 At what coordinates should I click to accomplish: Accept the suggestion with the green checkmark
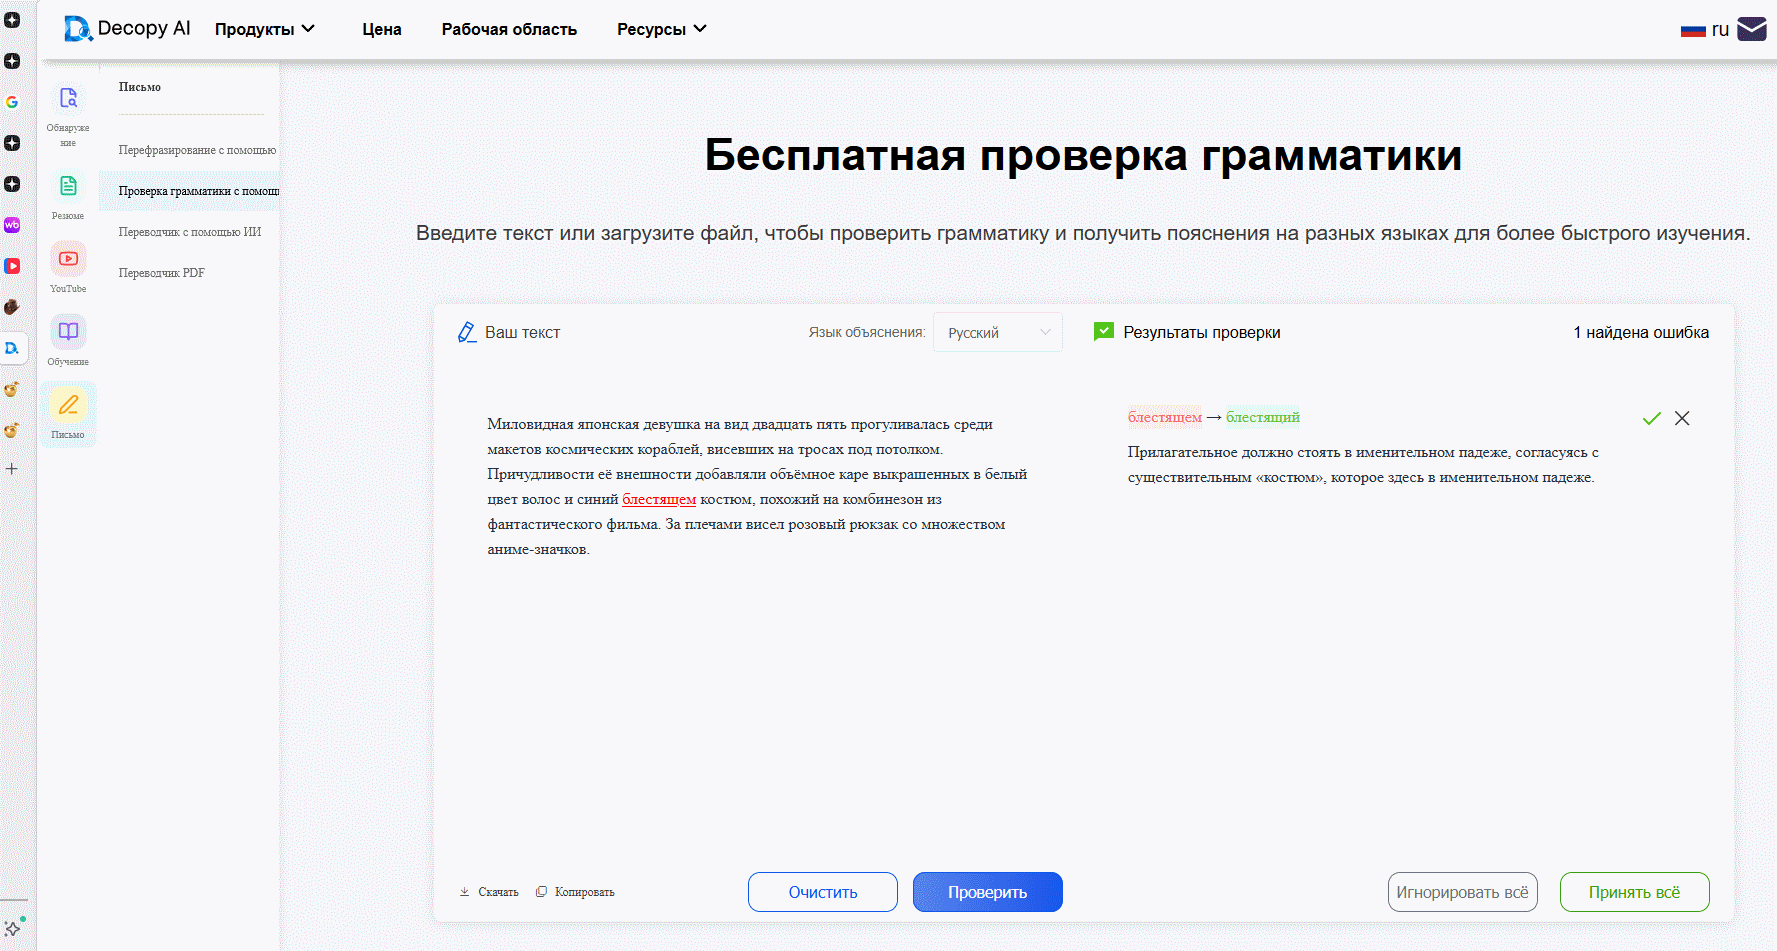[x=1651, y=418]
